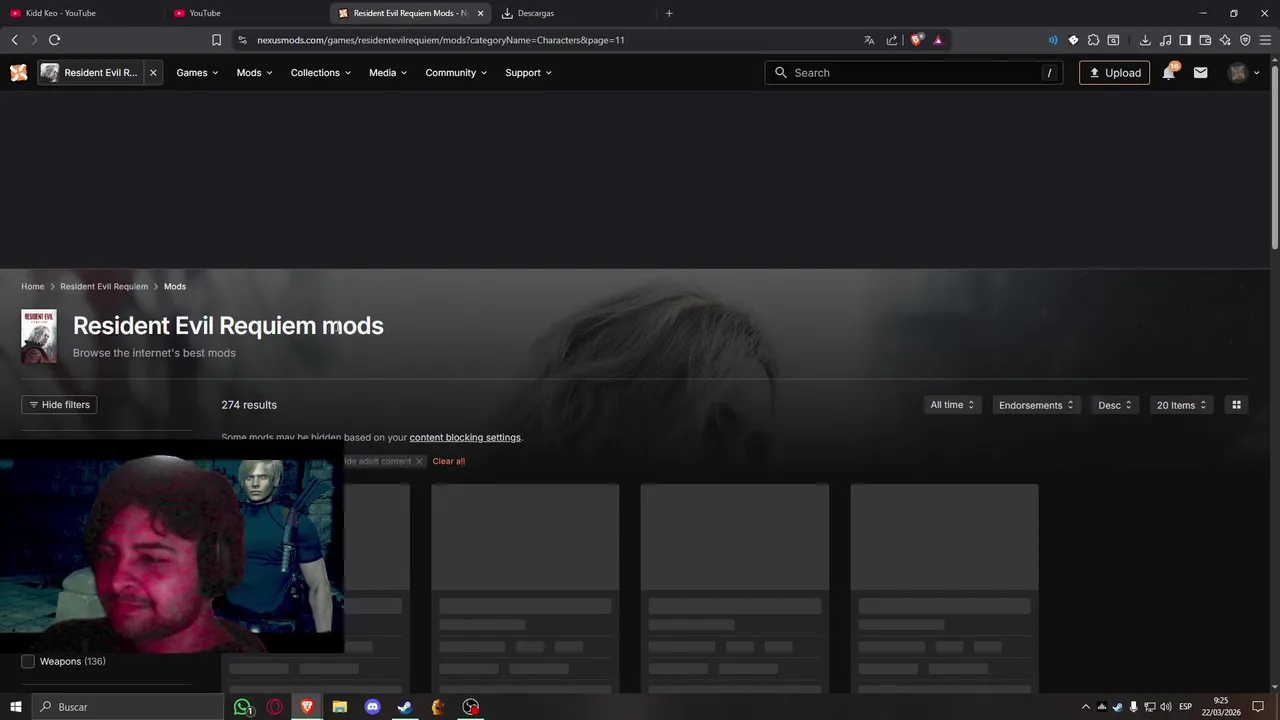This screenshot has height=720, width=1280.
Task: Open the music note playlist icon
Action: 1165,40
